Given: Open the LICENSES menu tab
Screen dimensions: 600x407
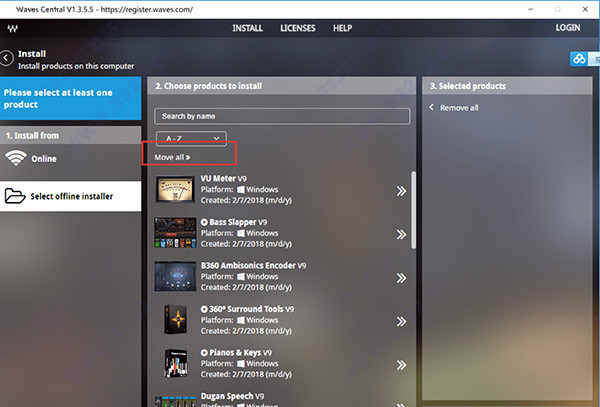Looking at the screenshot, I should click(298, 28).
